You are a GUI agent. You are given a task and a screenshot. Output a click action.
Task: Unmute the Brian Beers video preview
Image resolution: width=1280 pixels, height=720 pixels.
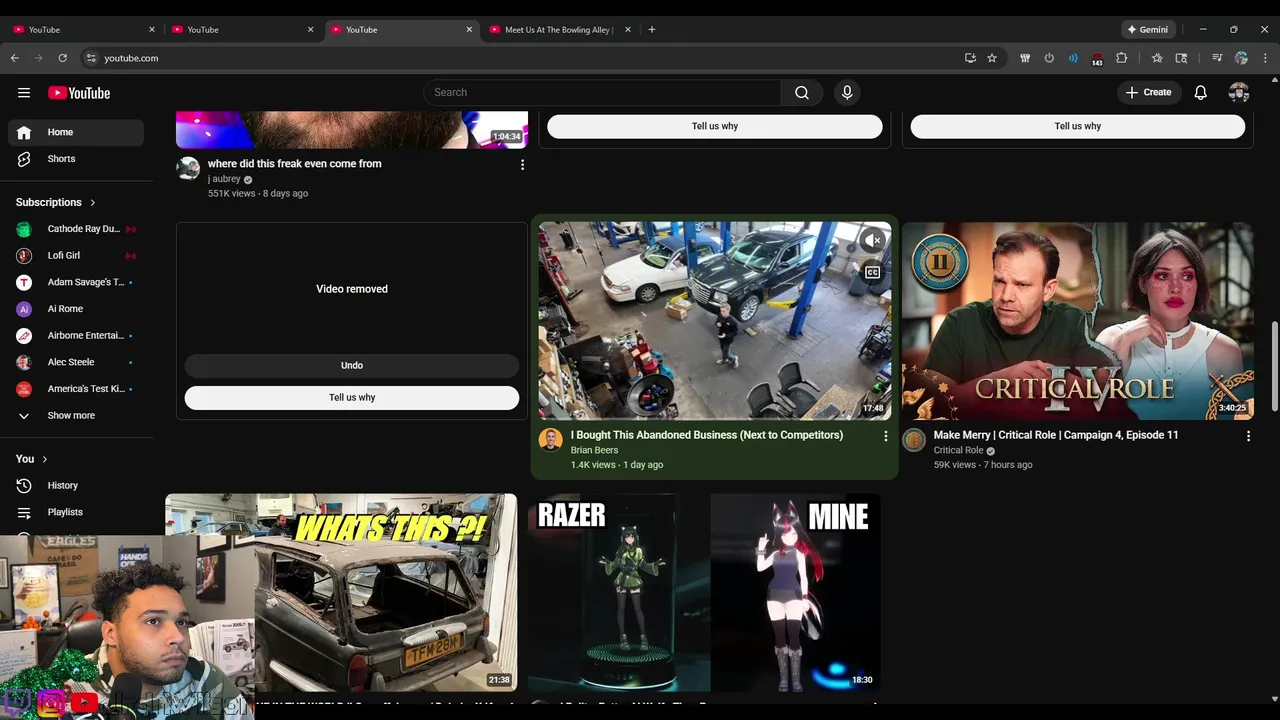873,240
